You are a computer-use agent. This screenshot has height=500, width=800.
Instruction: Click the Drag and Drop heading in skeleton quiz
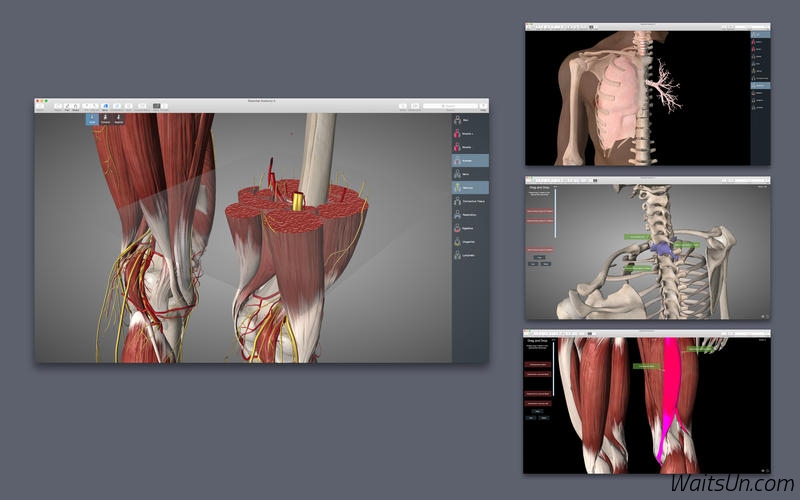point(539,188)
